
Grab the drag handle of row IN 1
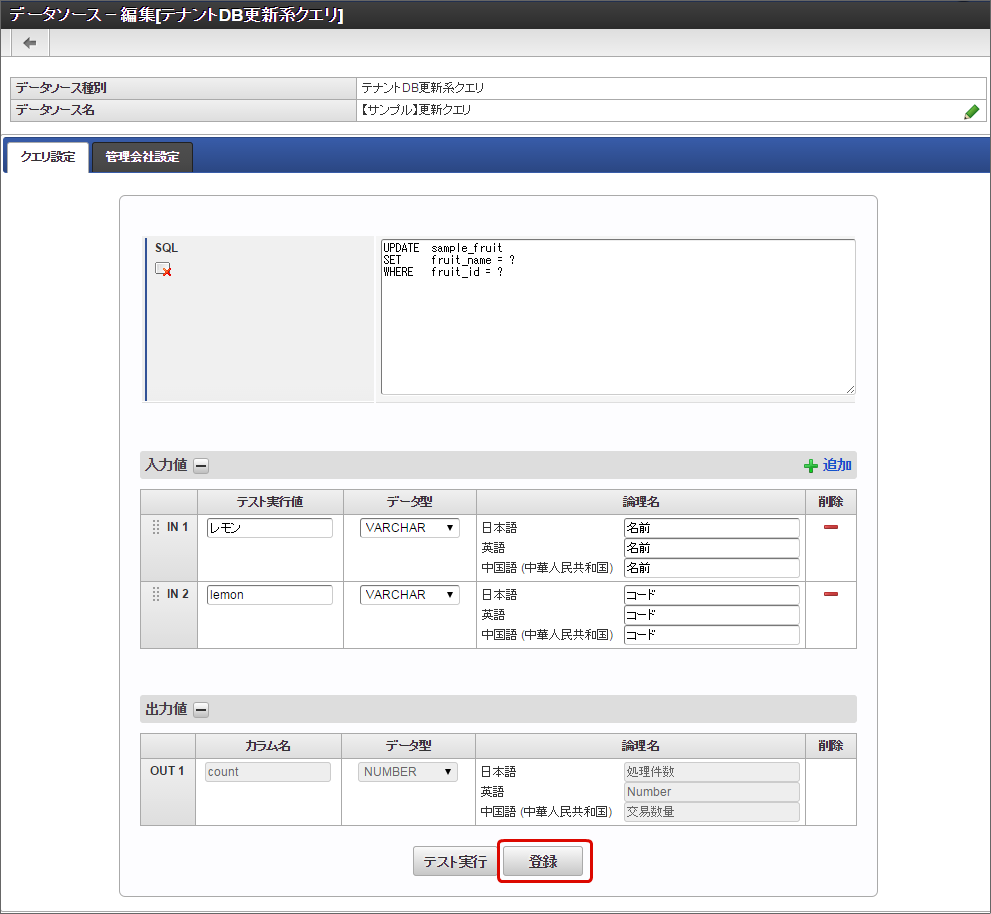click(156, 527)
